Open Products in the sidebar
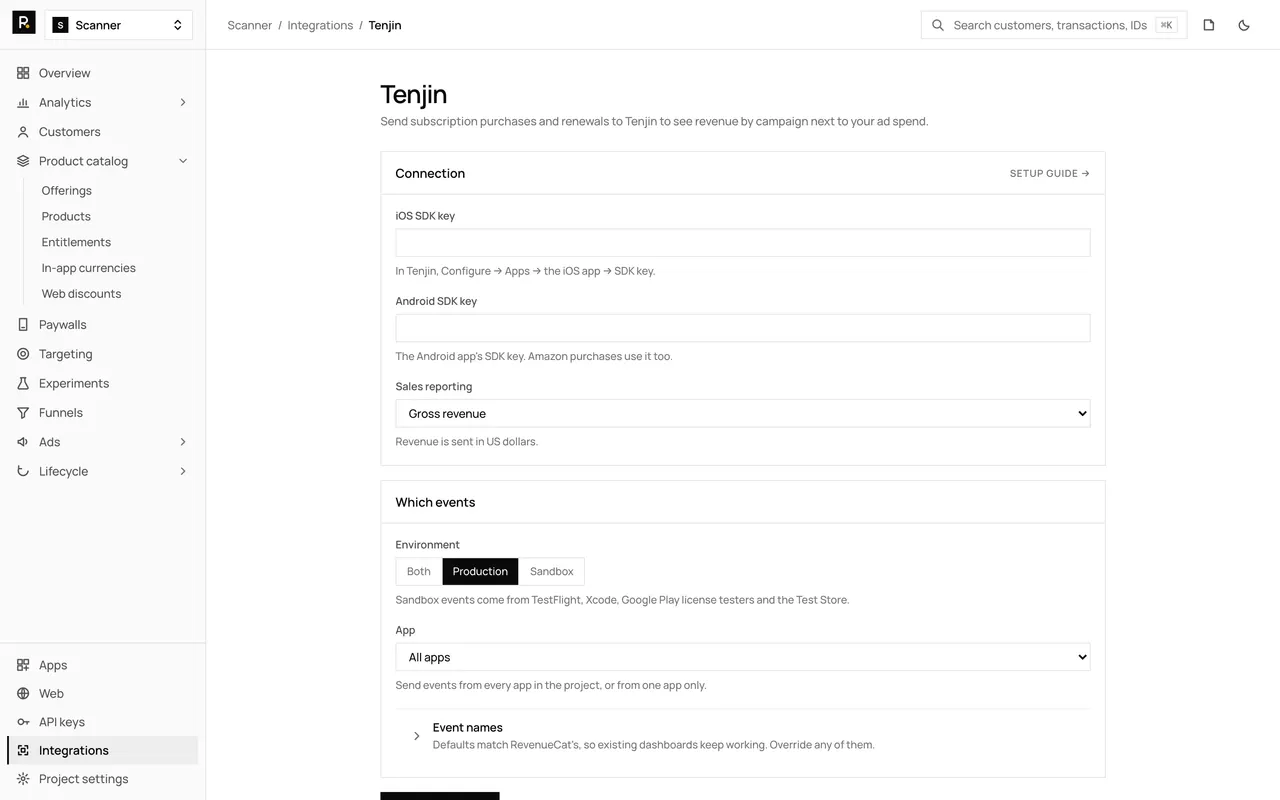Image resolution: width=1280 pixels, height=800 pixels. (66, 217)
